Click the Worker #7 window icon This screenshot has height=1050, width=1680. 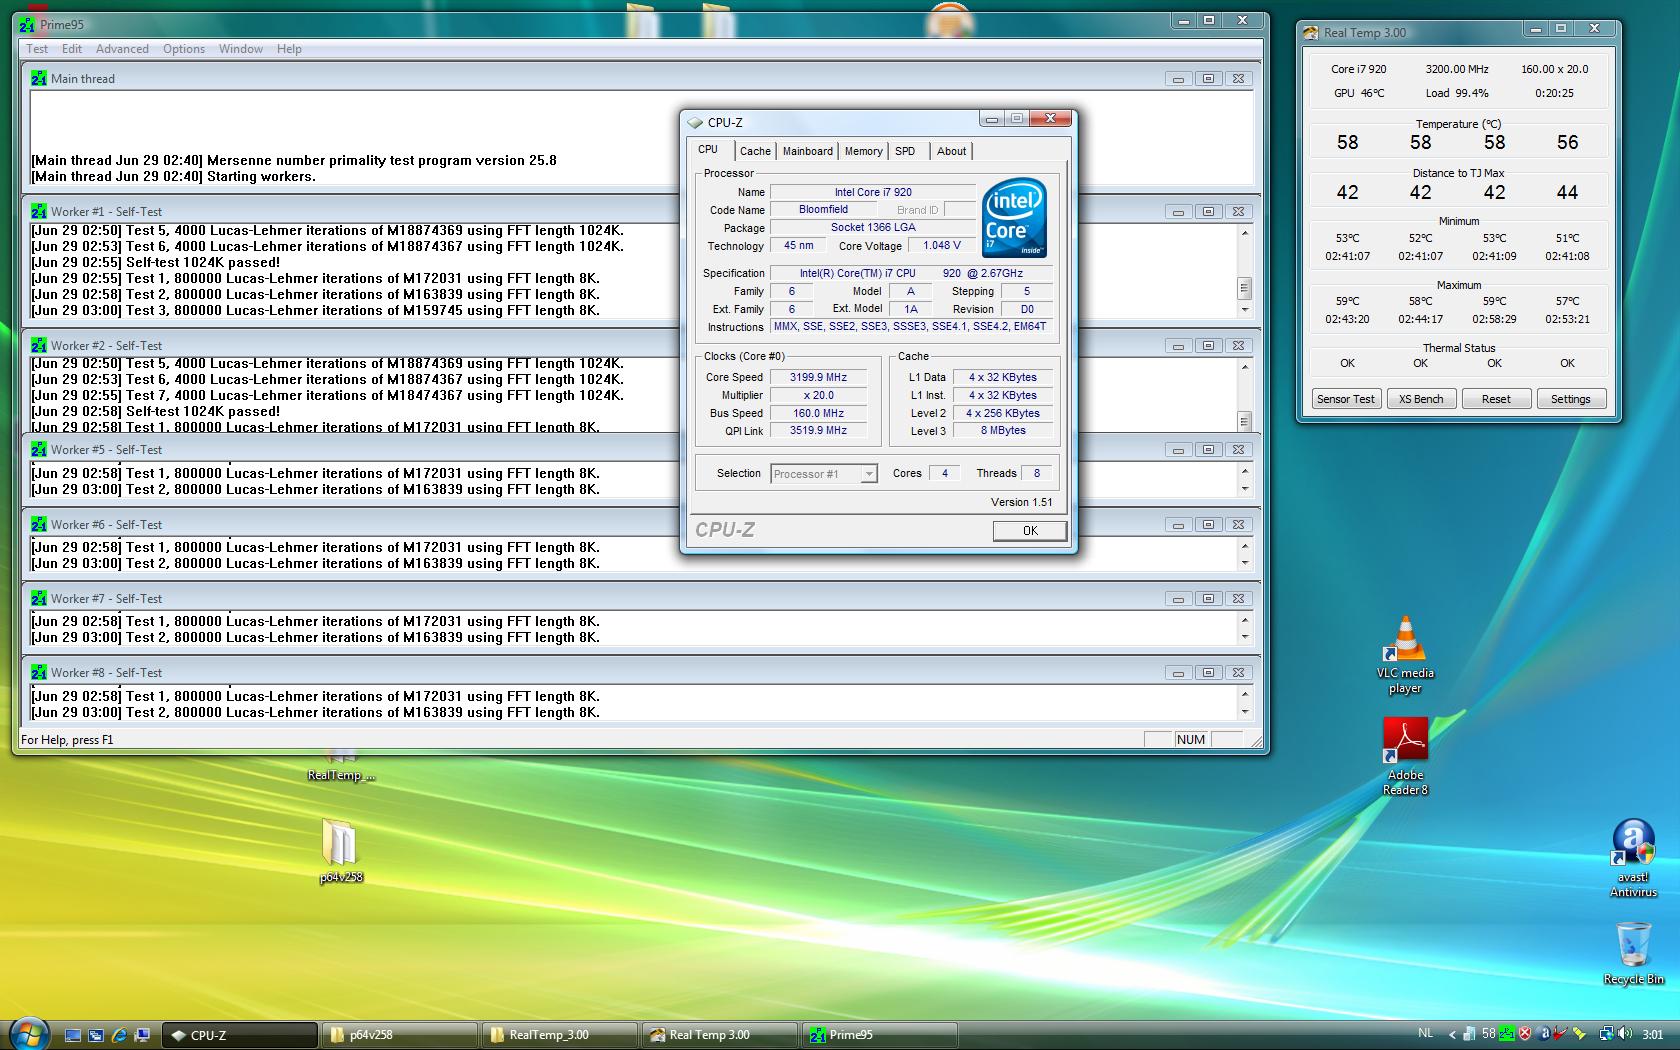(x=39, y=598)
